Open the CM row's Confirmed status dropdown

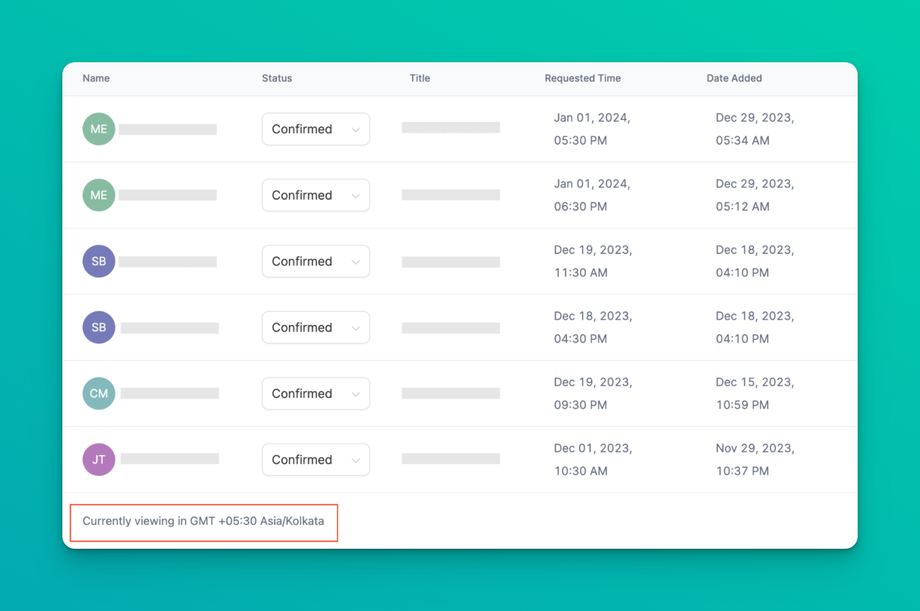pyautogui.click(x=315, y=393)
